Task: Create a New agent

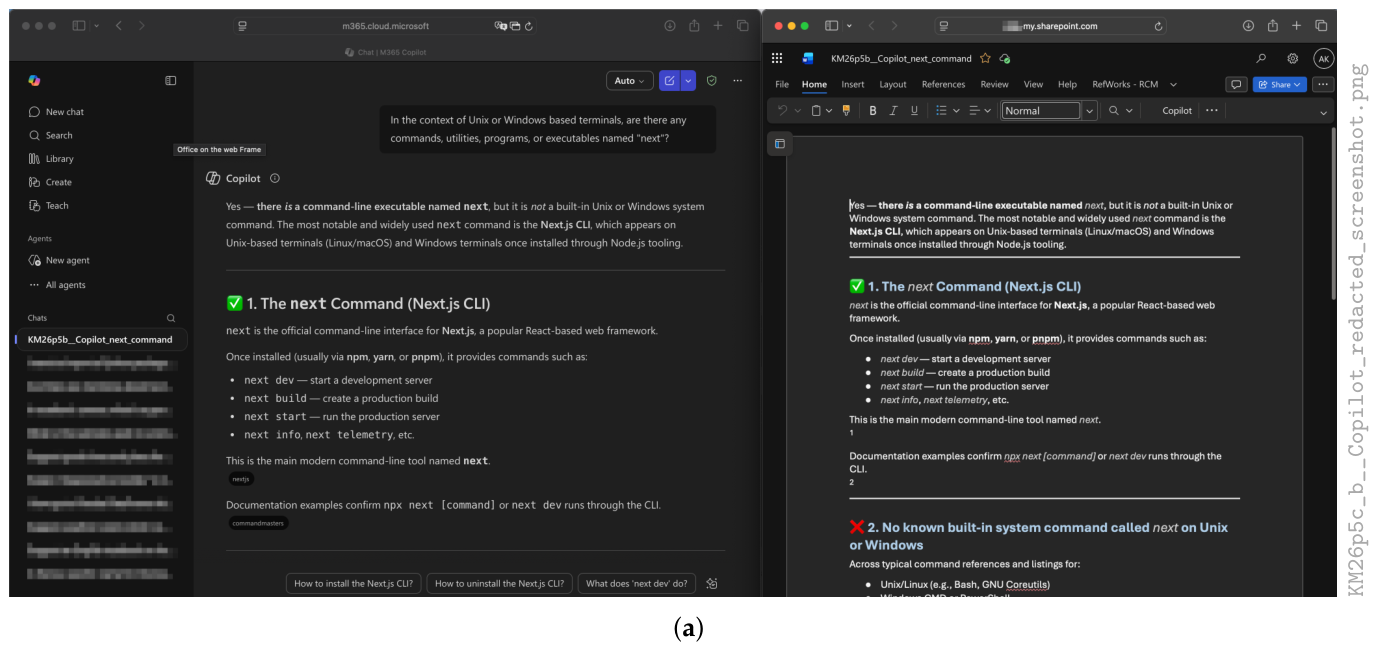Action: [59, 260]
